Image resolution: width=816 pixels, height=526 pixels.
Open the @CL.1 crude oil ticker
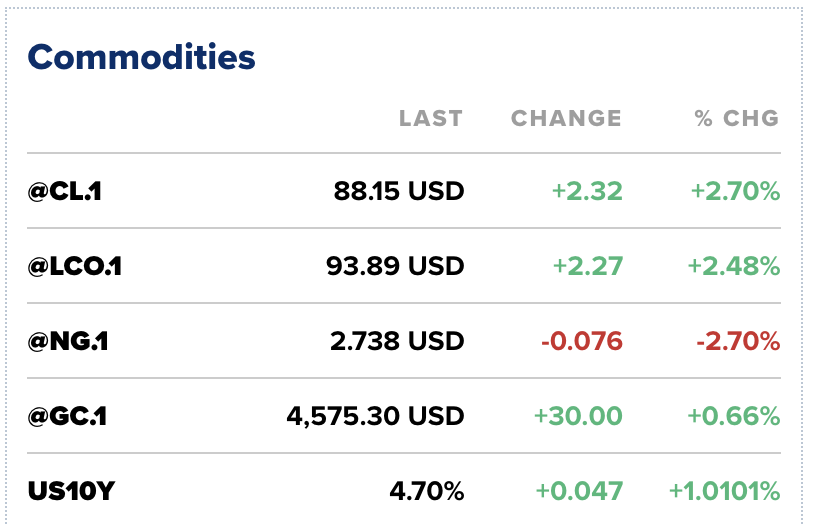65,191
